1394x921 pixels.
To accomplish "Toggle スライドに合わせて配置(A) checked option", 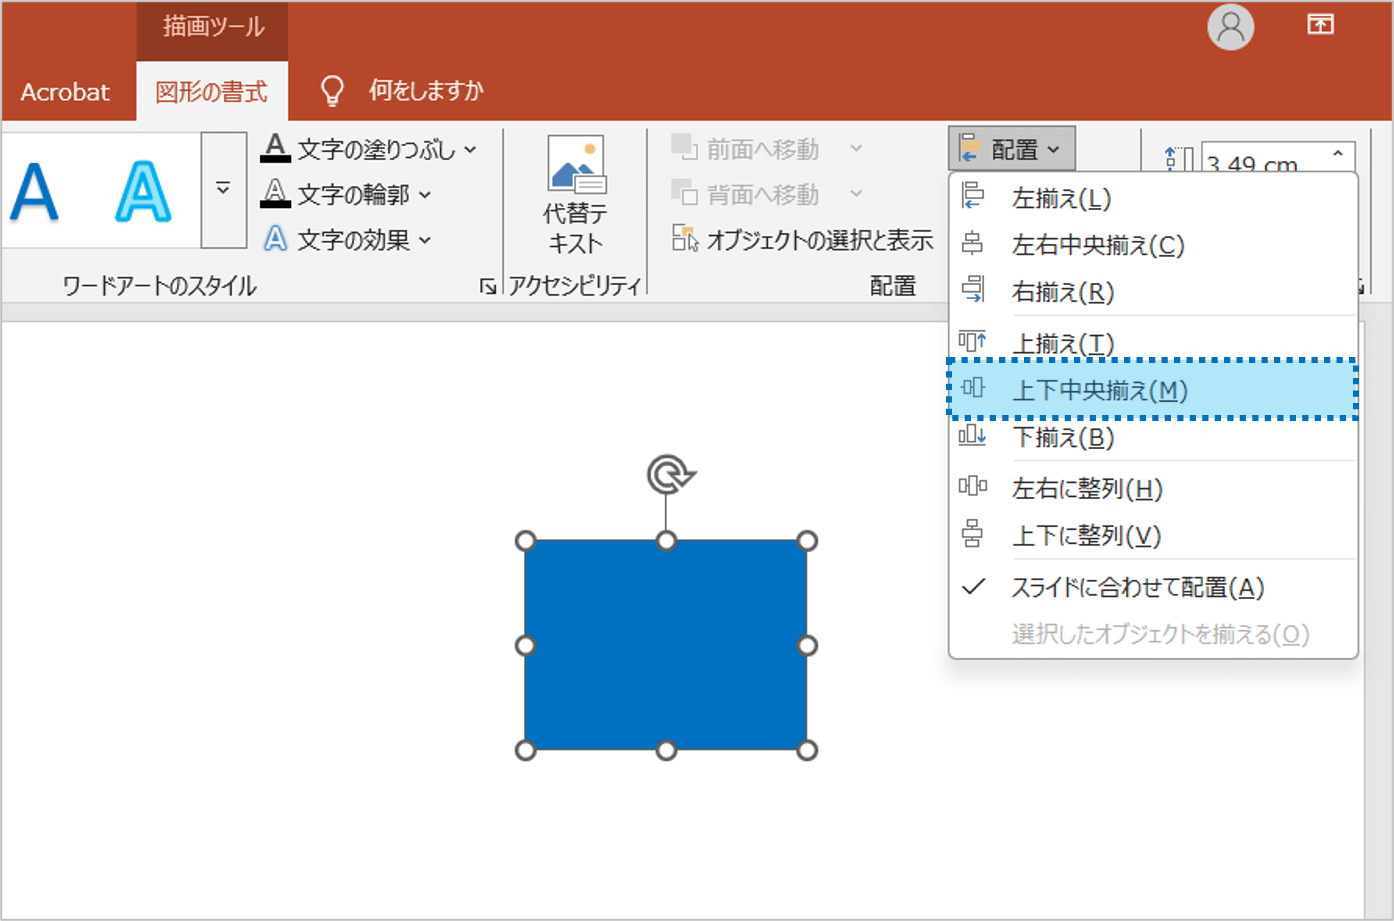I will pos(1153,587).
